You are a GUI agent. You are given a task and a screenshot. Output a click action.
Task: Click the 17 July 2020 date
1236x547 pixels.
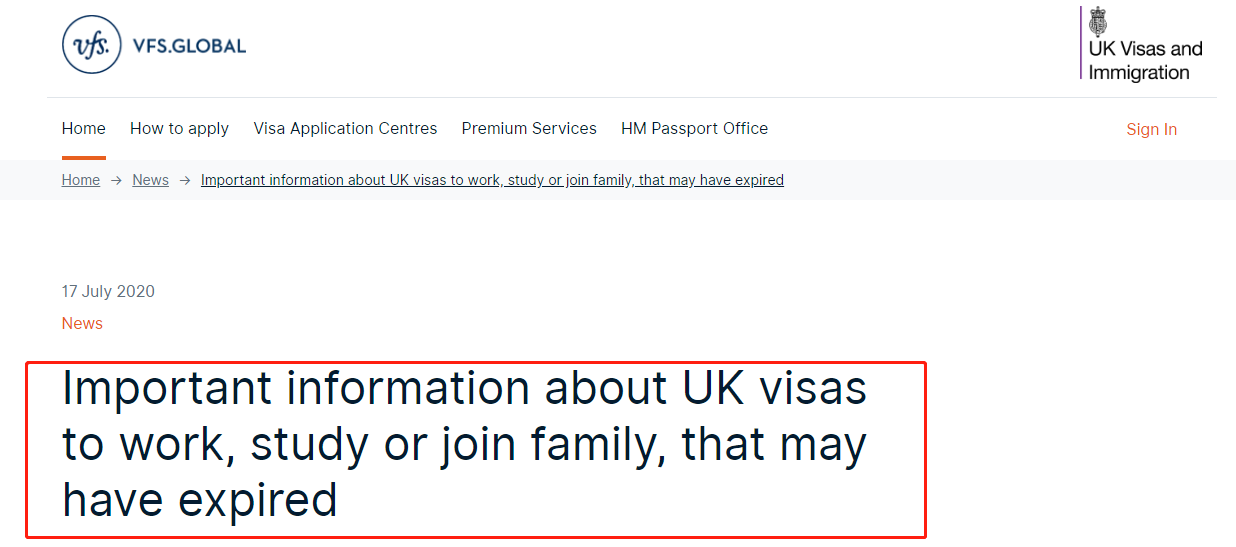point(108,291)
